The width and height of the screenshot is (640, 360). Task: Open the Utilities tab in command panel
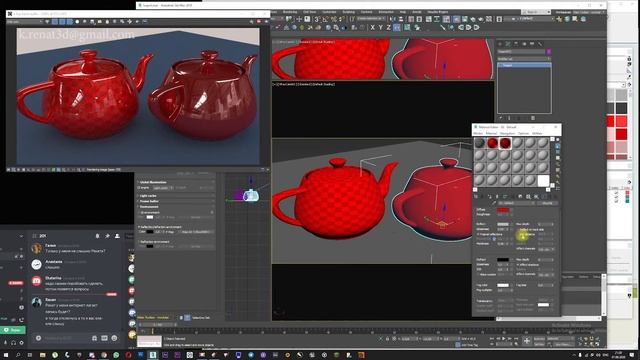[540, 44]
